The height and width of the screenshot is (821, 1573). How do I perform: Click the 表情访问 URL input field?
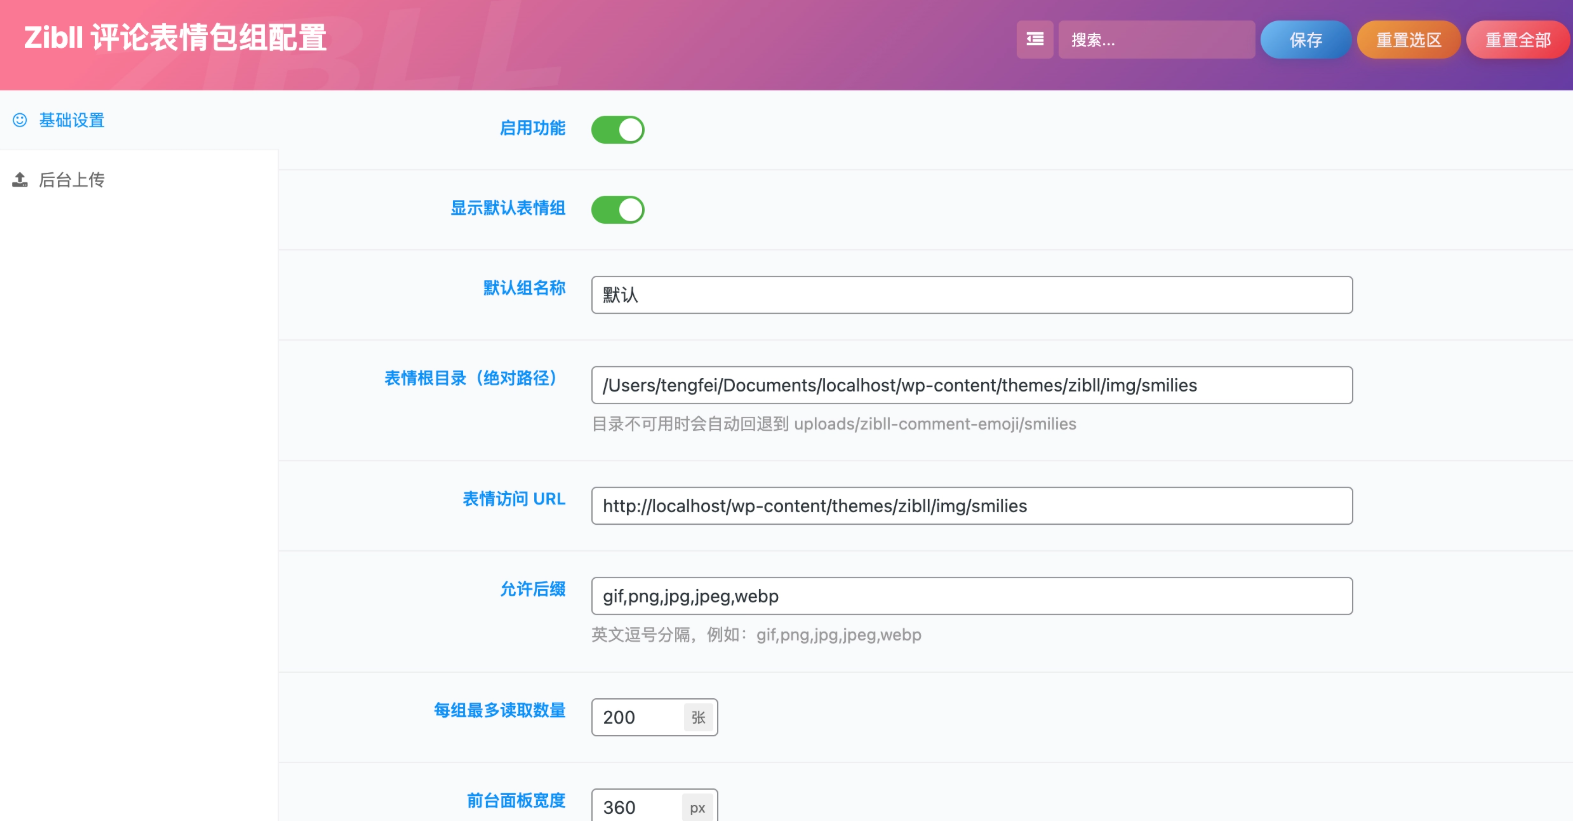coord(971,506)
